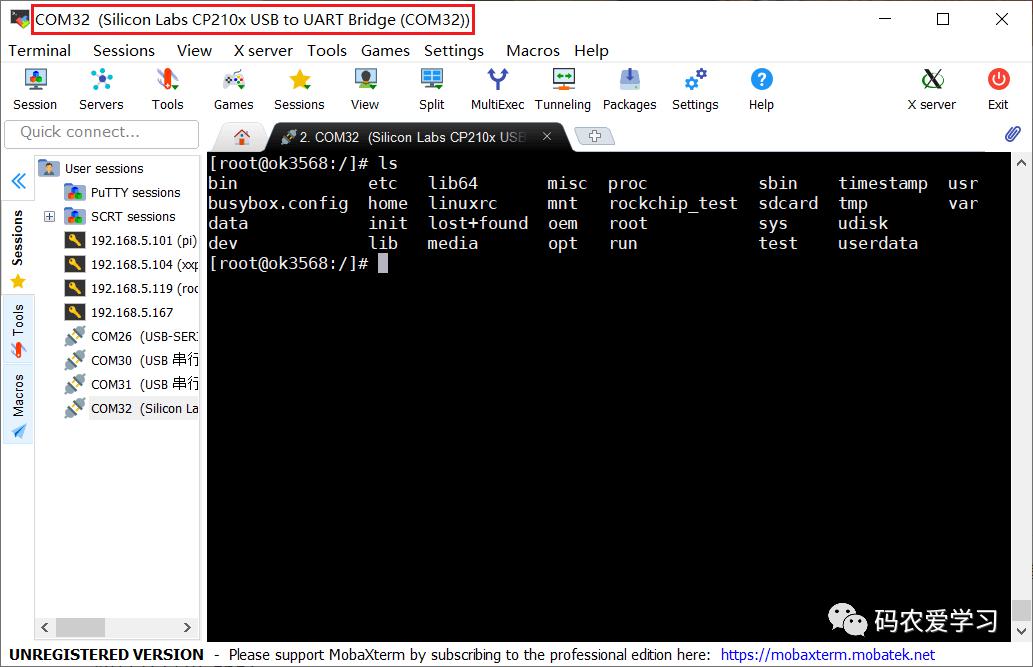Expand the SCRT sessions folder

tap(49, 216)
